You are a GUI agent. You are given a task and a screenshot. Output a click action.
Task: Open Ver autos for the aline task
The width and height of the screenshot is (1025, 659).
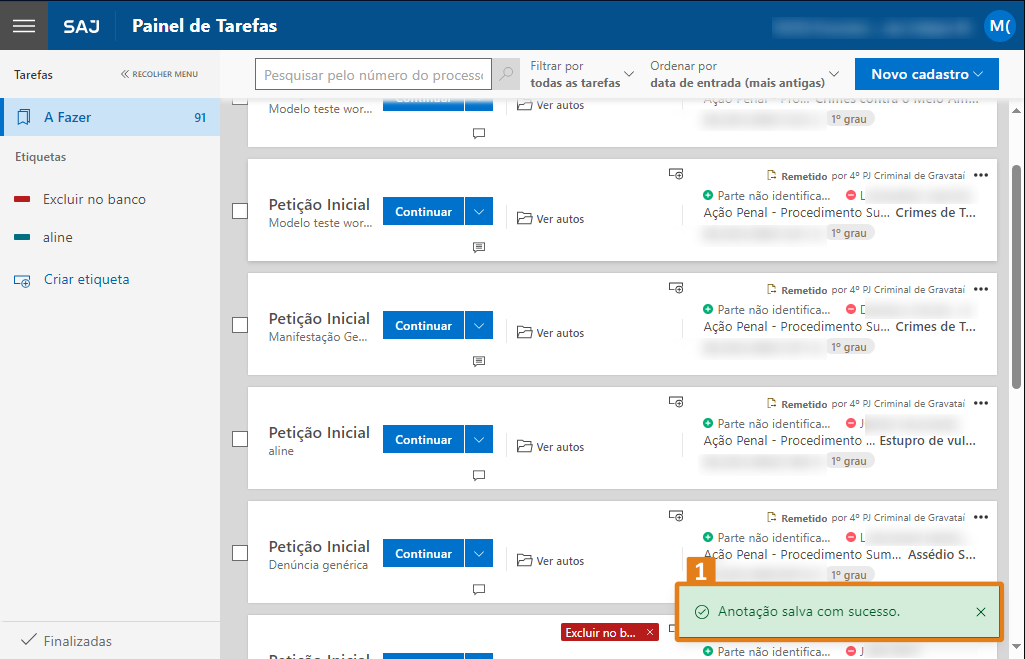[551, 447]
